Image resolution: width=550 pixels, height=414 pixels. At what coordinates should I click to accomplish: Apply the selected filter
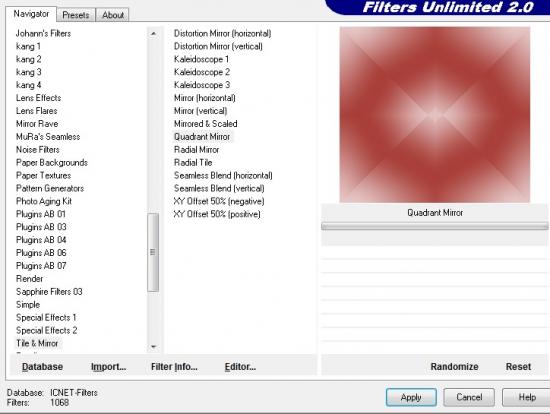click(x=411, y=397)
